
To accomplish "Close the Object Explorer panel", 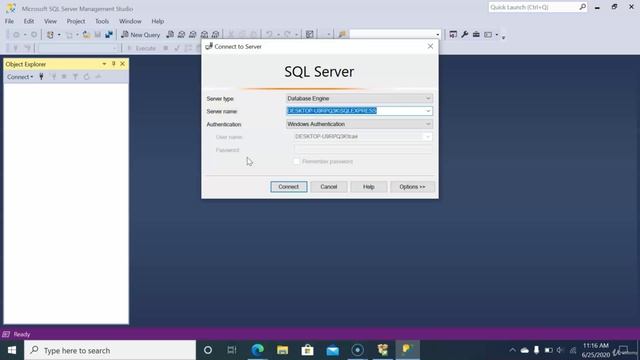I will [x=122, y=64].
